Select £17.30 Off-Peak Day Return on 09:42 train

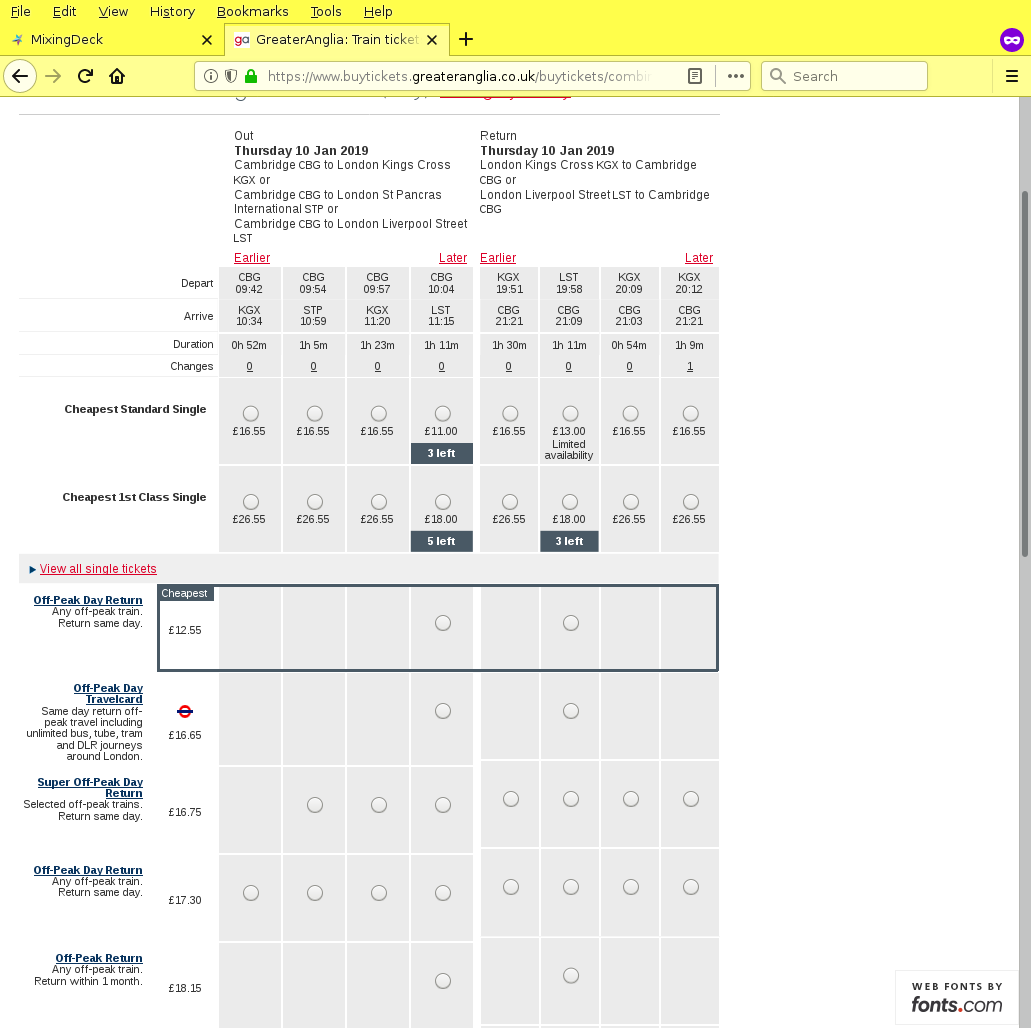[x=251, y=893]
